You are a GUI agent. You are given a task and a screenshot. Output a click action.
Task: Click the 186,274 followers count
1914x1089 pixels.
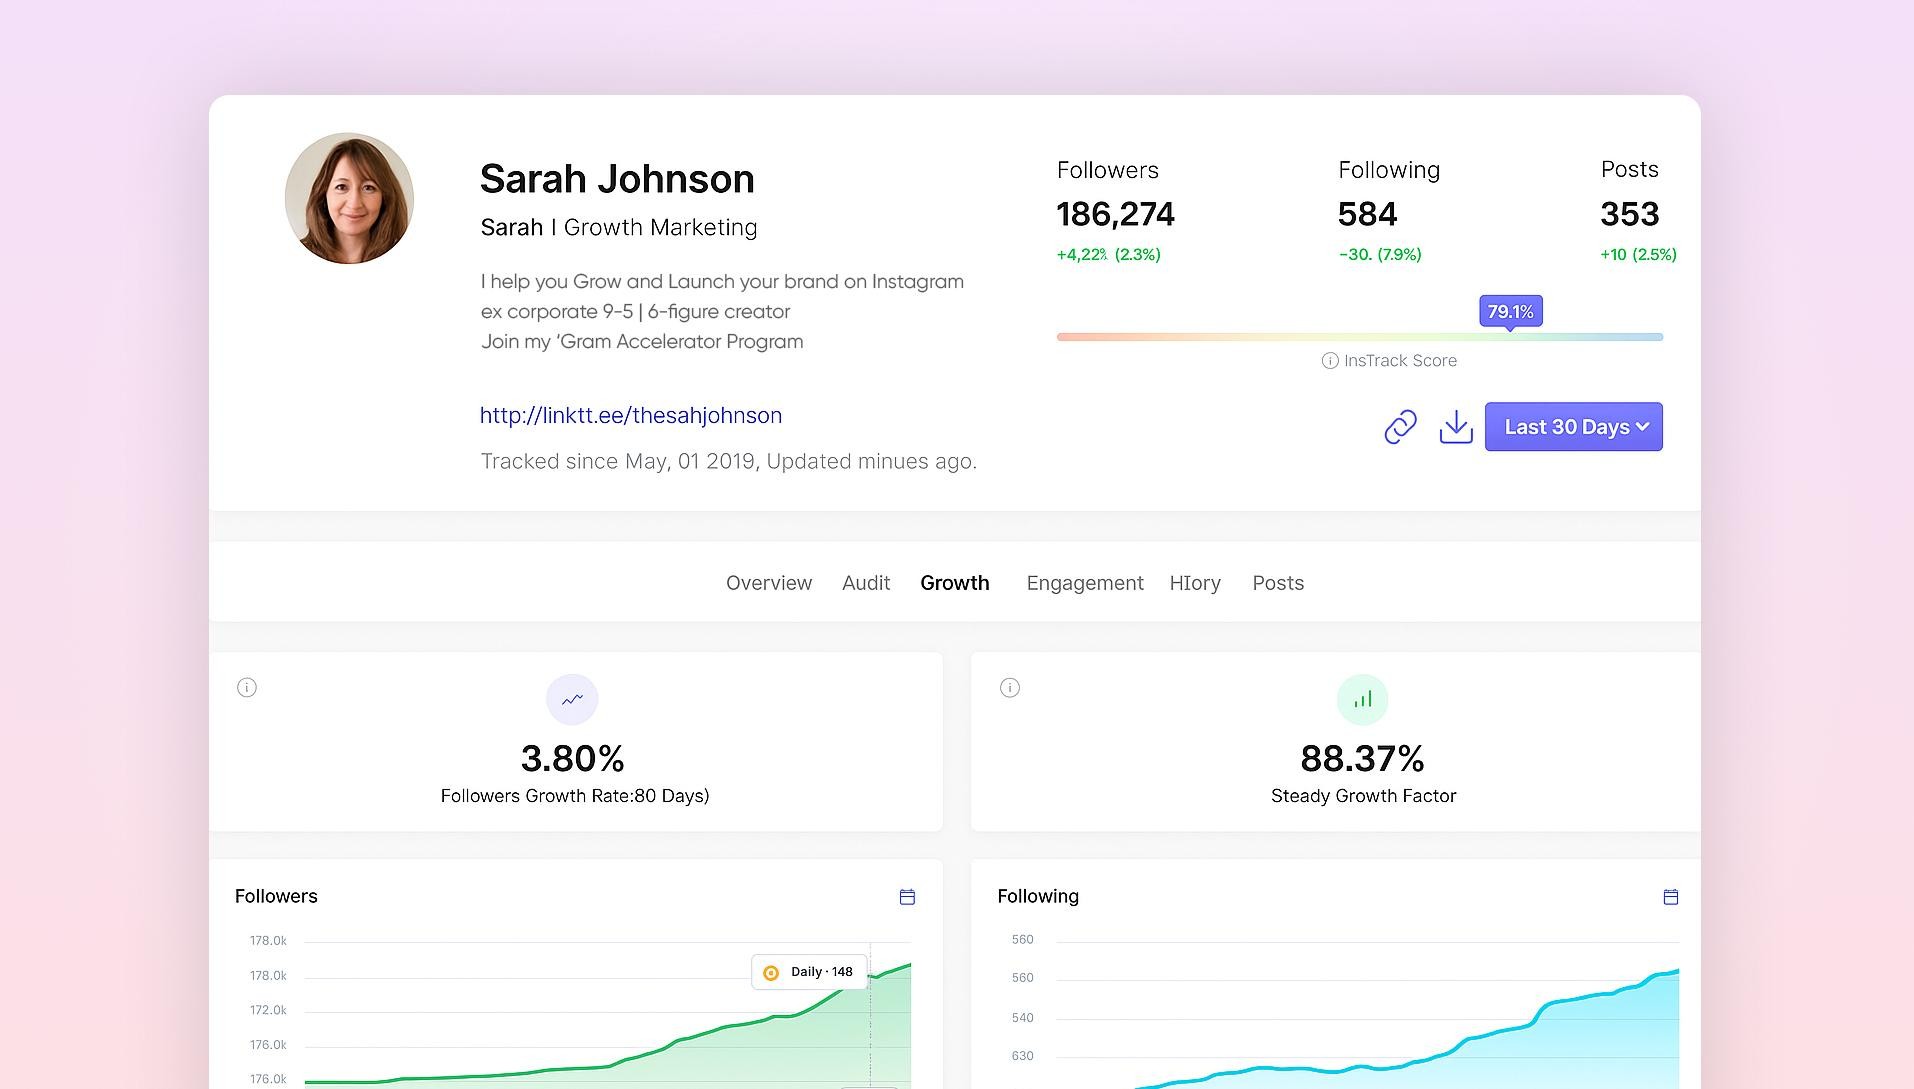[x=1116, y=214]
